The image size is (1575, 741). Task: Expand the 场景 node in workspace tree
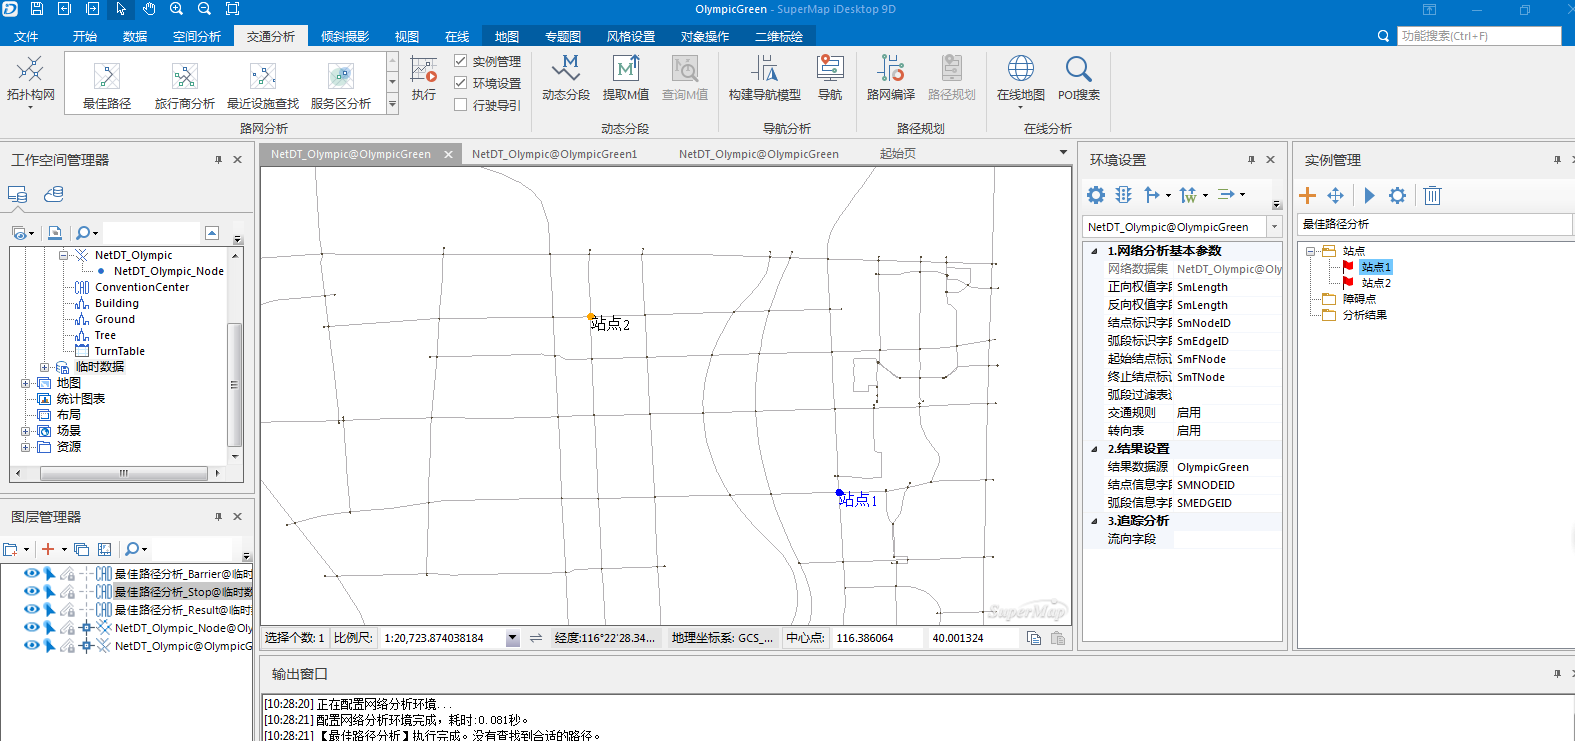(x=26, y=431)
